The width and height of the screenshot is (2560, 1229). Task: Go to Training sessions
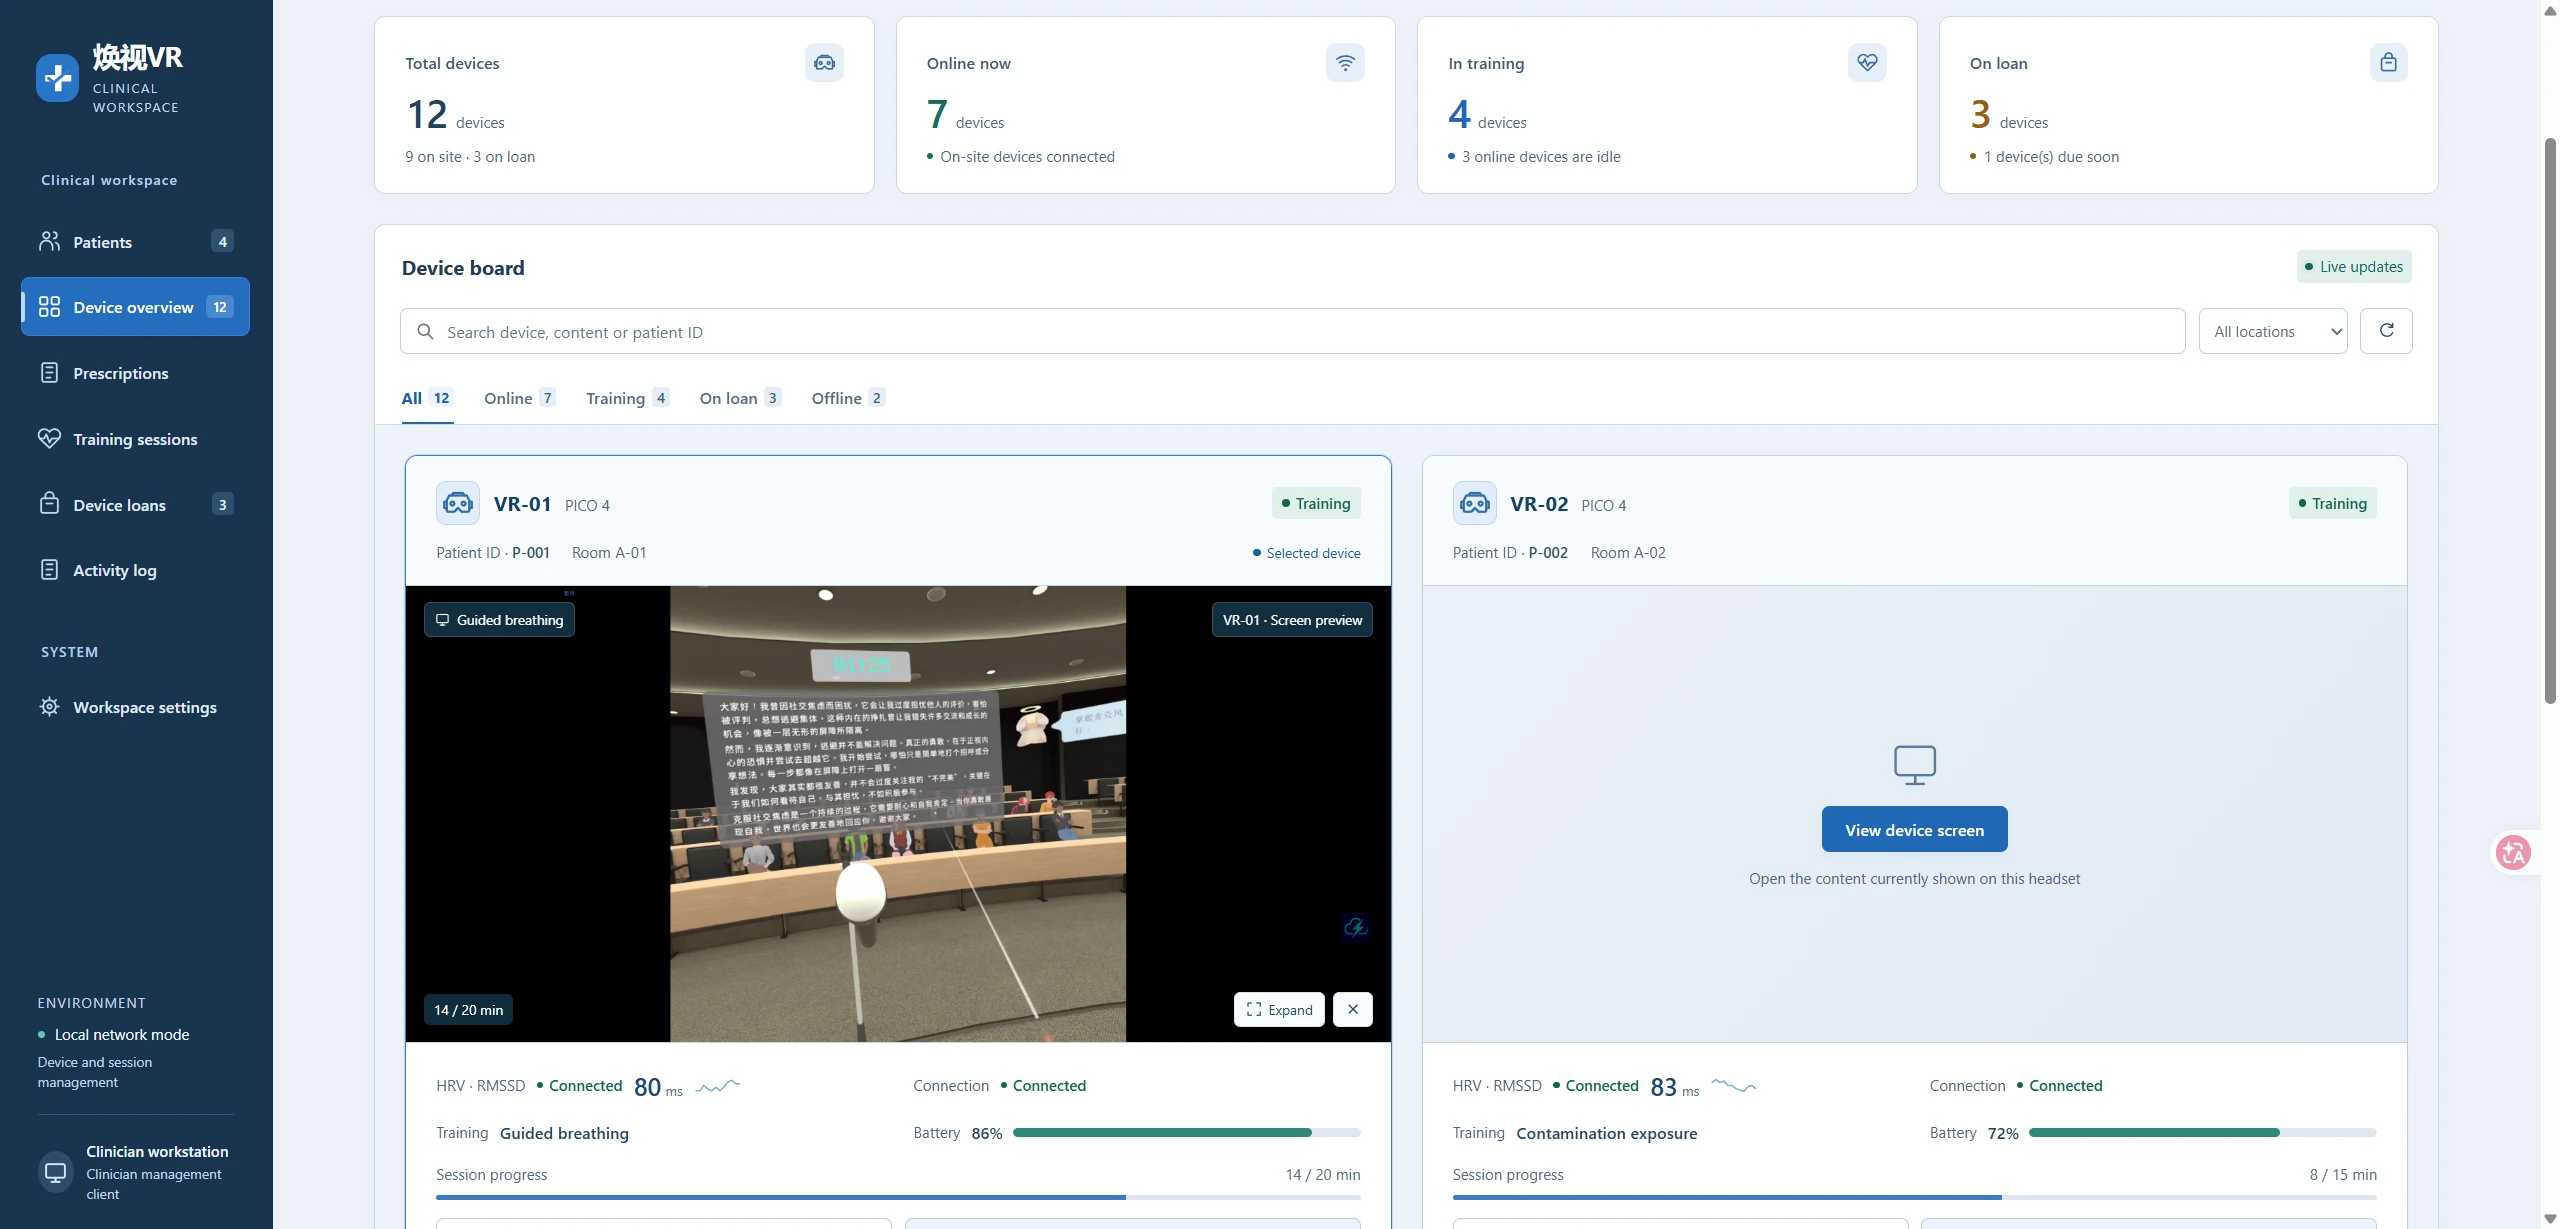[x=135, y=439]
